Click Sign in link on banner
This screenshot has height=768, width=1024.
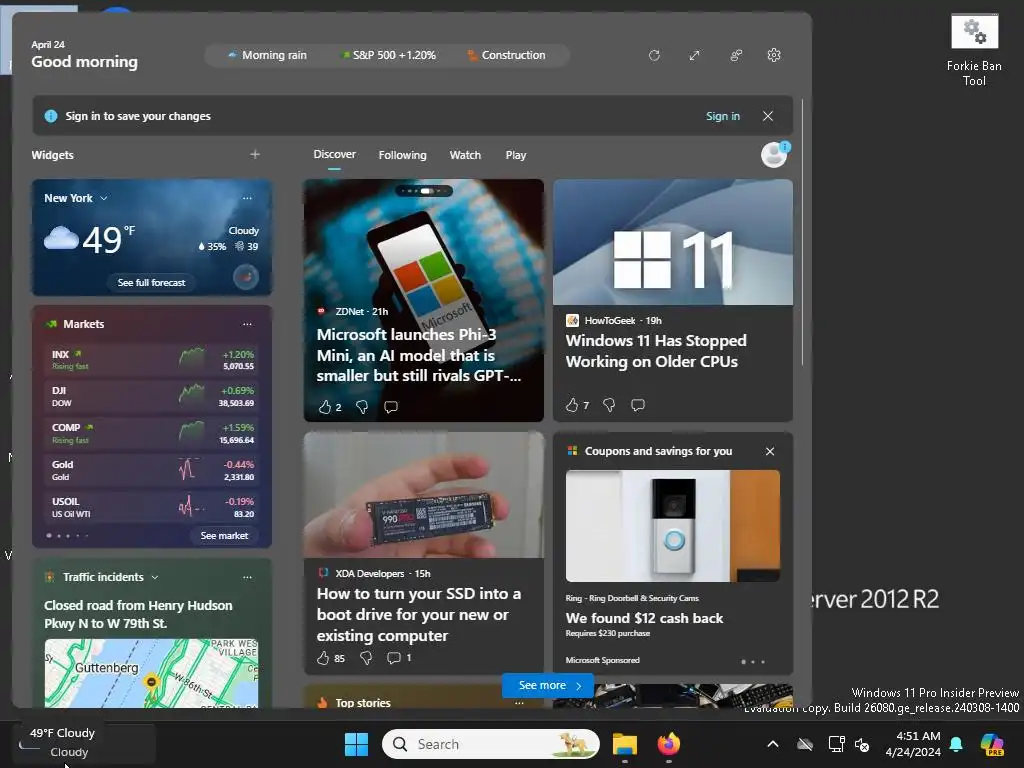[x=722, y=116]
